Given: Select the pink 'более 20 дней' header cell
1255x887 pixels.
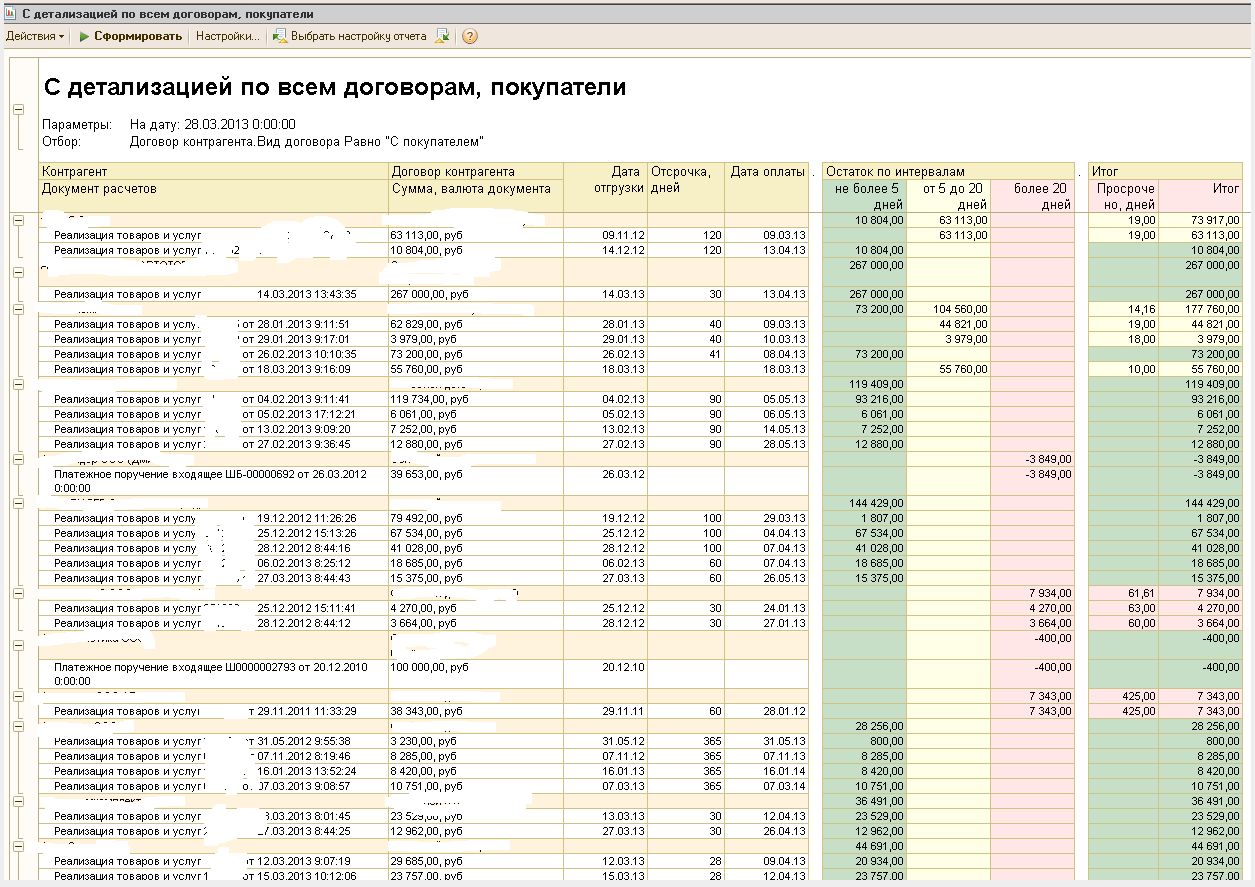Looking at the screenshot, I should [1032, 195].
